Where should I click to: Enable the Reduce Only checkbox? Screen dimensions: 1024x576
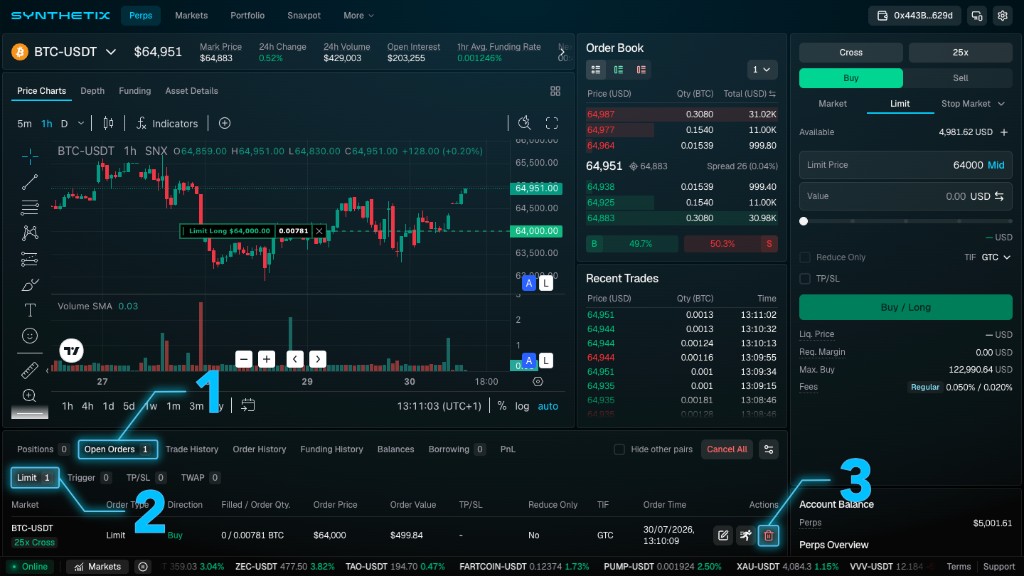(x=805, y=257)
